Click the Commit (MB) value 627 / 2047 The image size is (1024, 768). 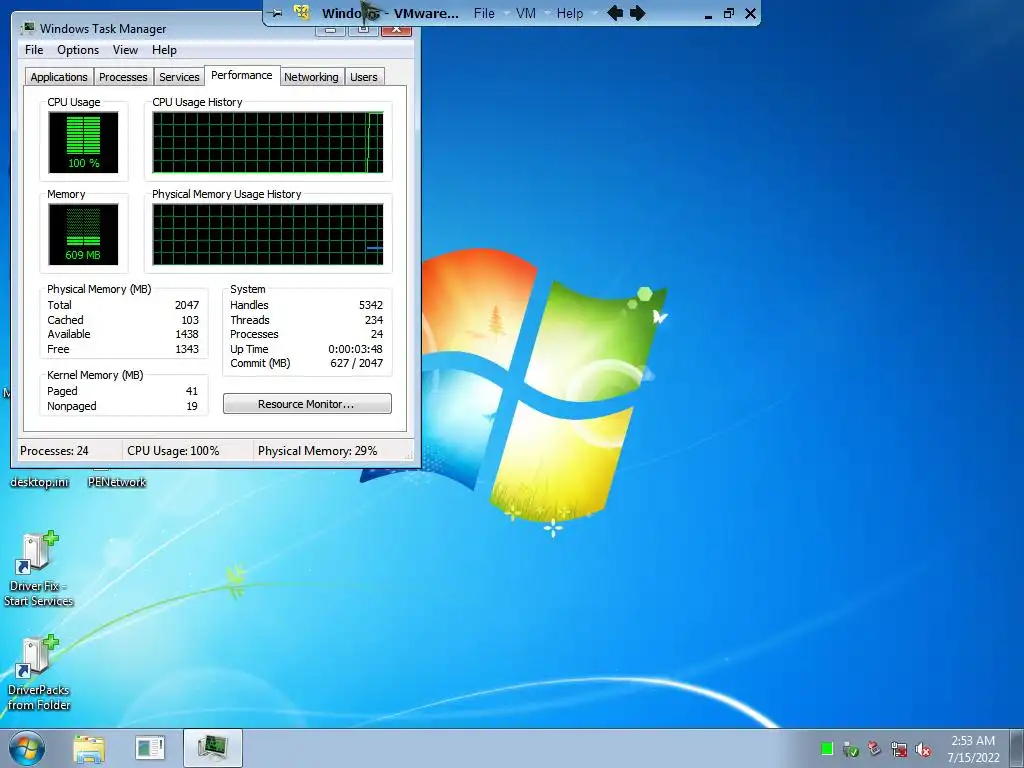pyautogui.click(x=357, y=363)
